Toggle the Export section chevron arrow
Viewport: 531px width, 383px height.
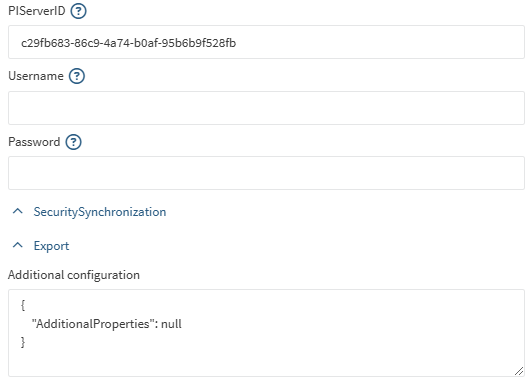[x=18, y=245]
